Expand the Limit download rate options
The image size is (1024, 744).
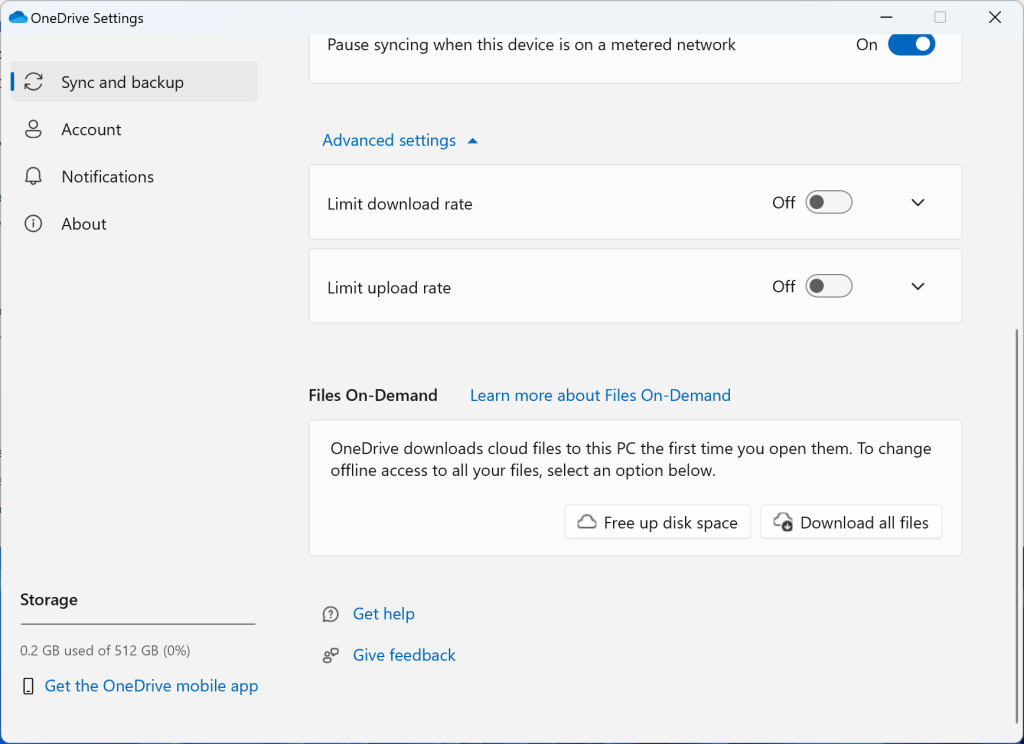(x=917, y=202)
